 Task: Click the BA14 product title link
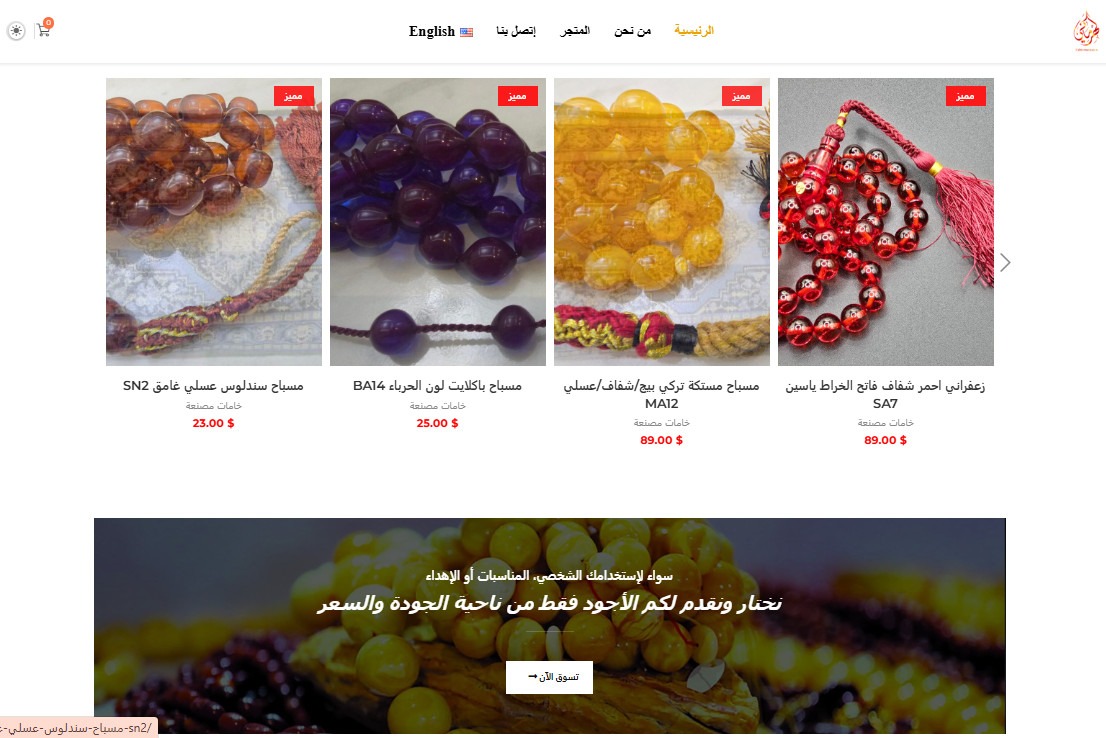(437, 386)
